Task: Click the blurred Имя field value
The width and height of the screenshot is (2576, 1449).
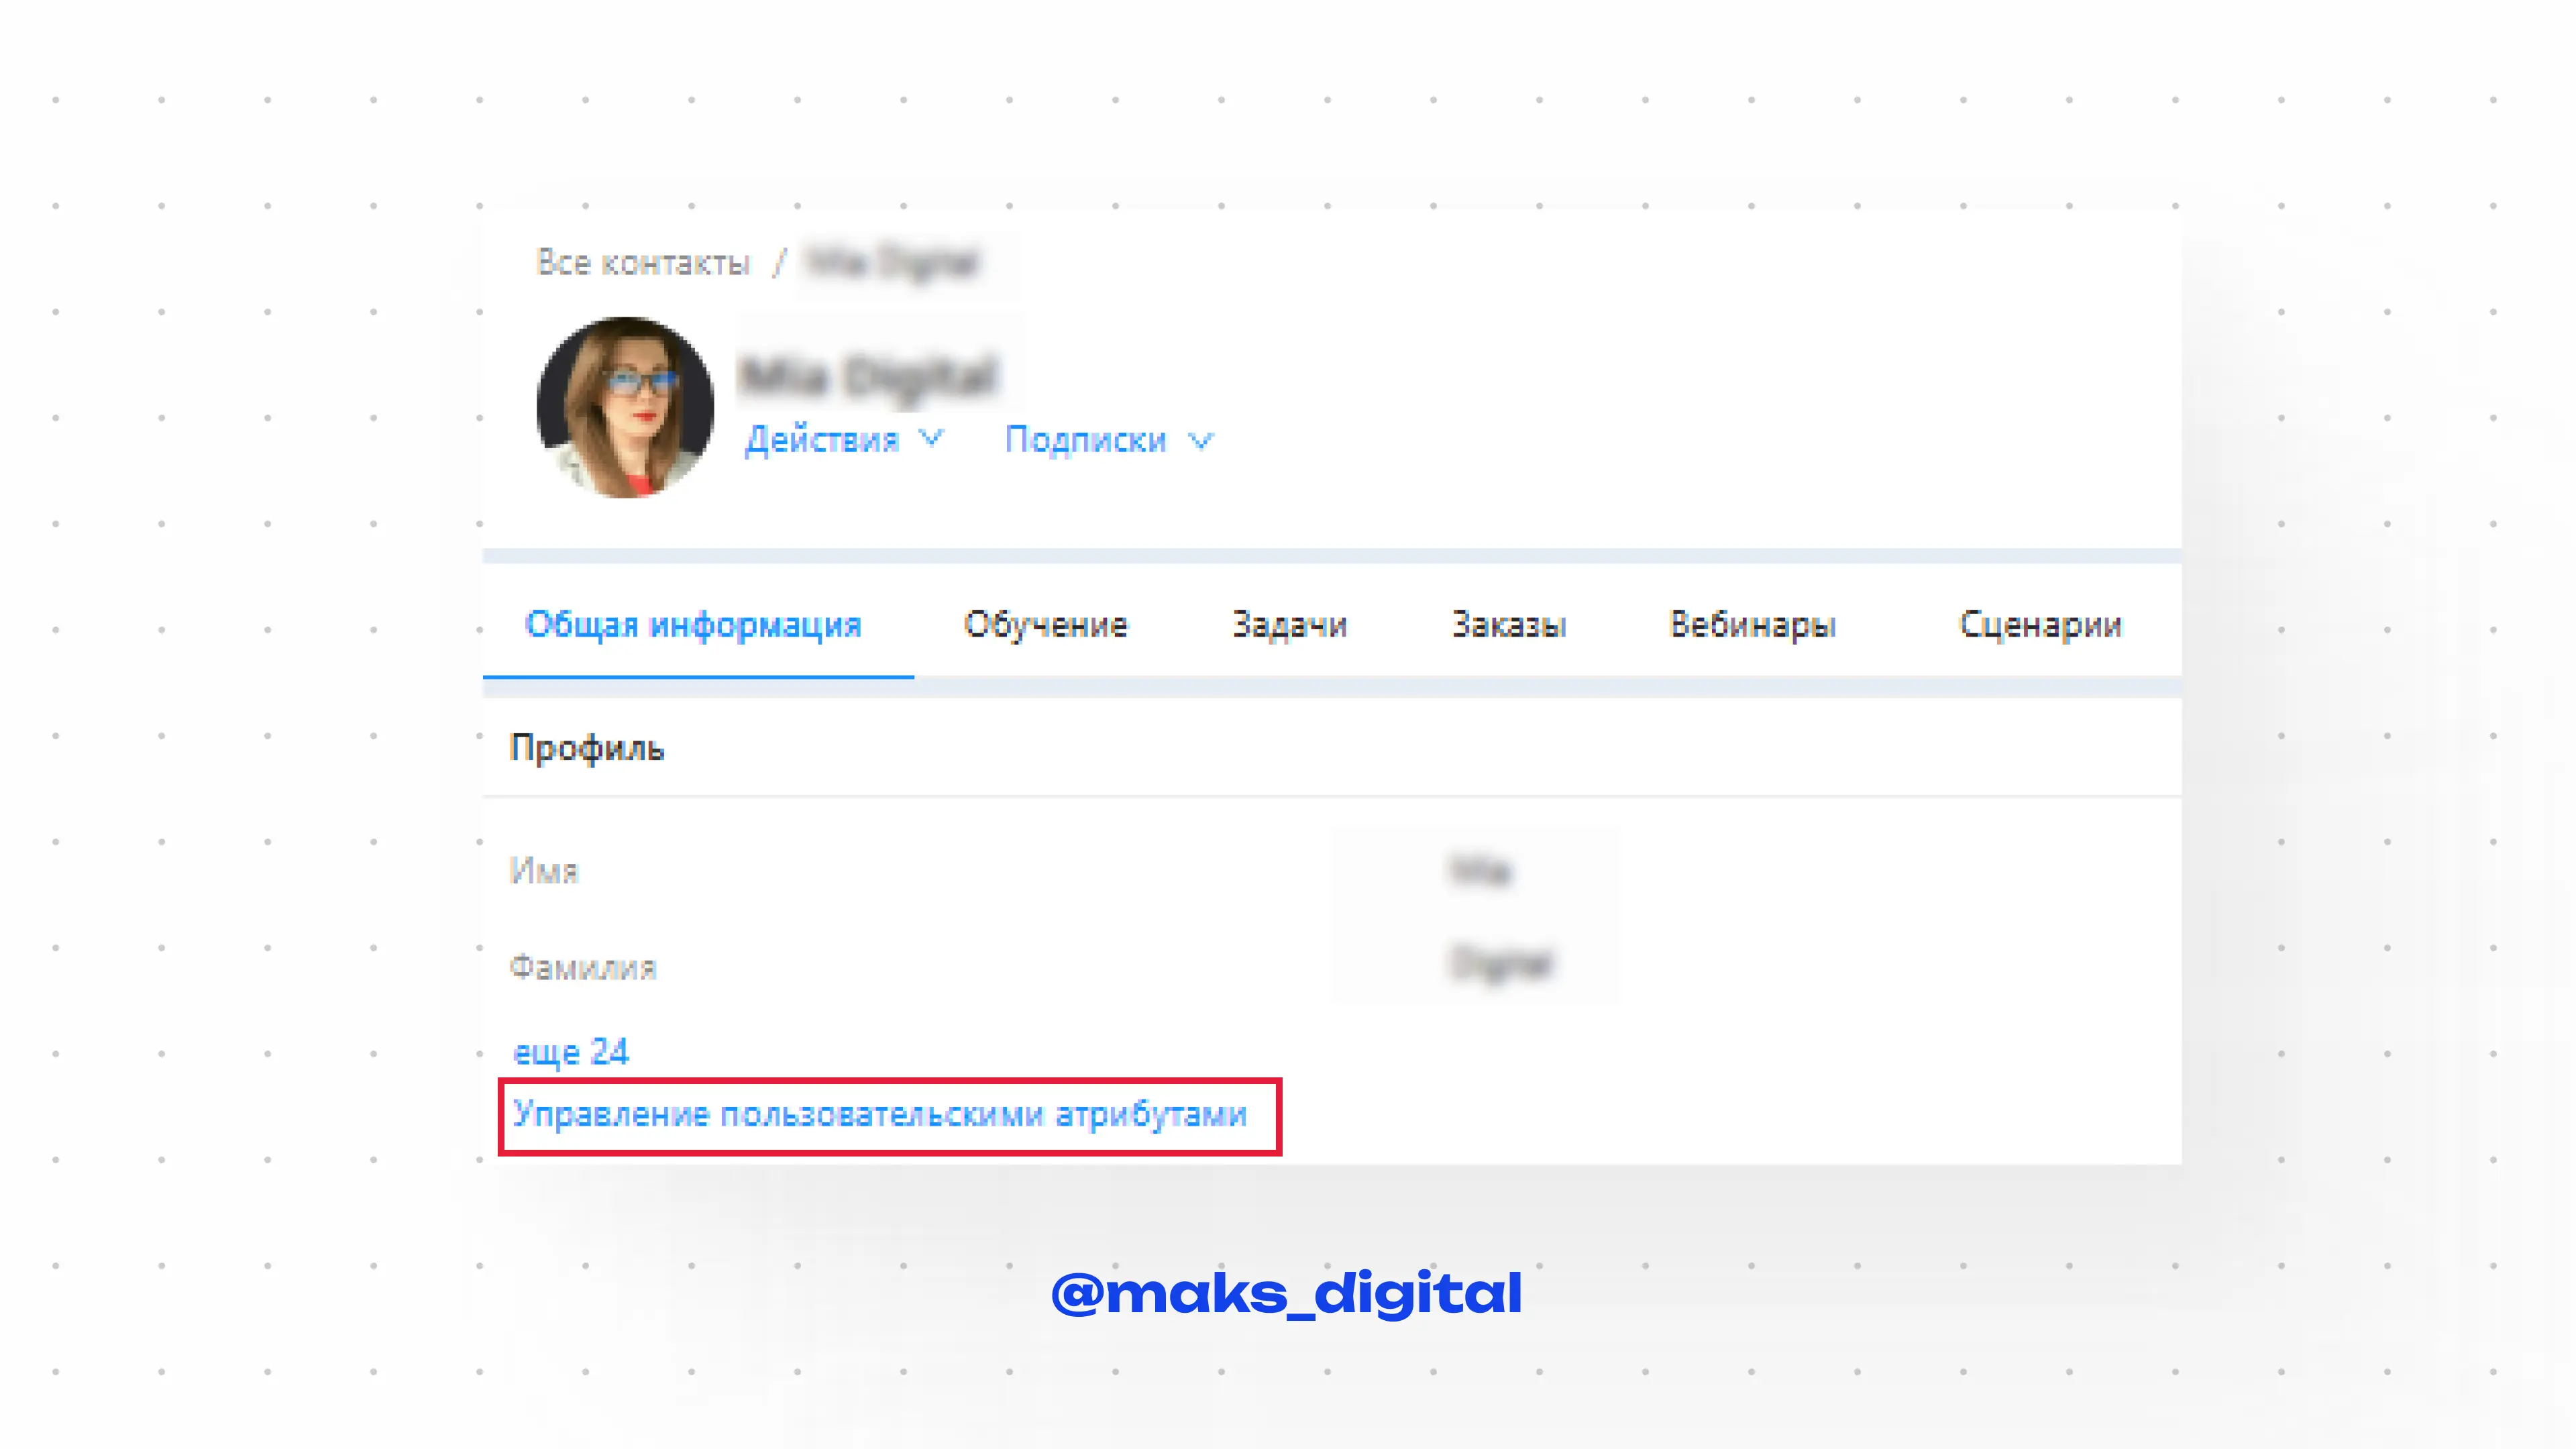Action: pos(1480,870)
